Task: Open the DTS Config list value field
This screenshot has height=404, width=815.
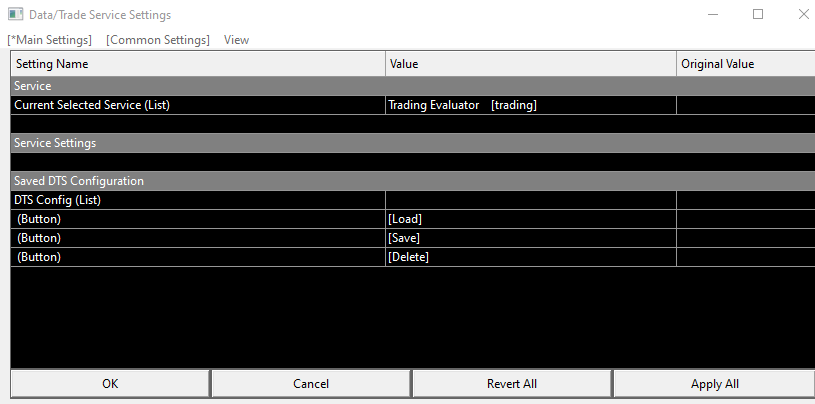Action: click(530, 200)
